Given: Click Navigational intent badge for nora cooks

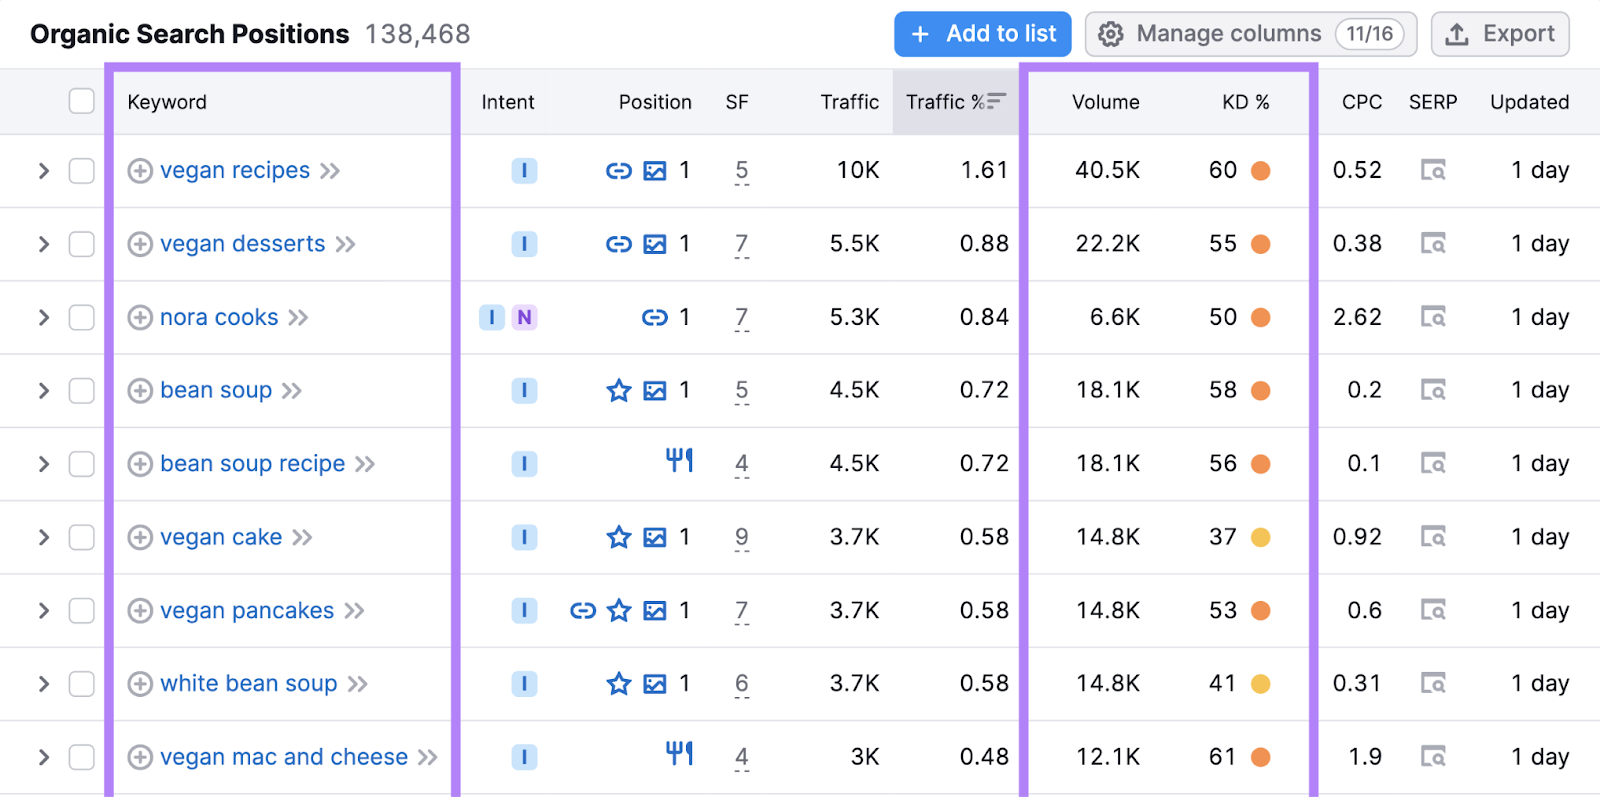Looking at the screenshot, I should (524, 318).
